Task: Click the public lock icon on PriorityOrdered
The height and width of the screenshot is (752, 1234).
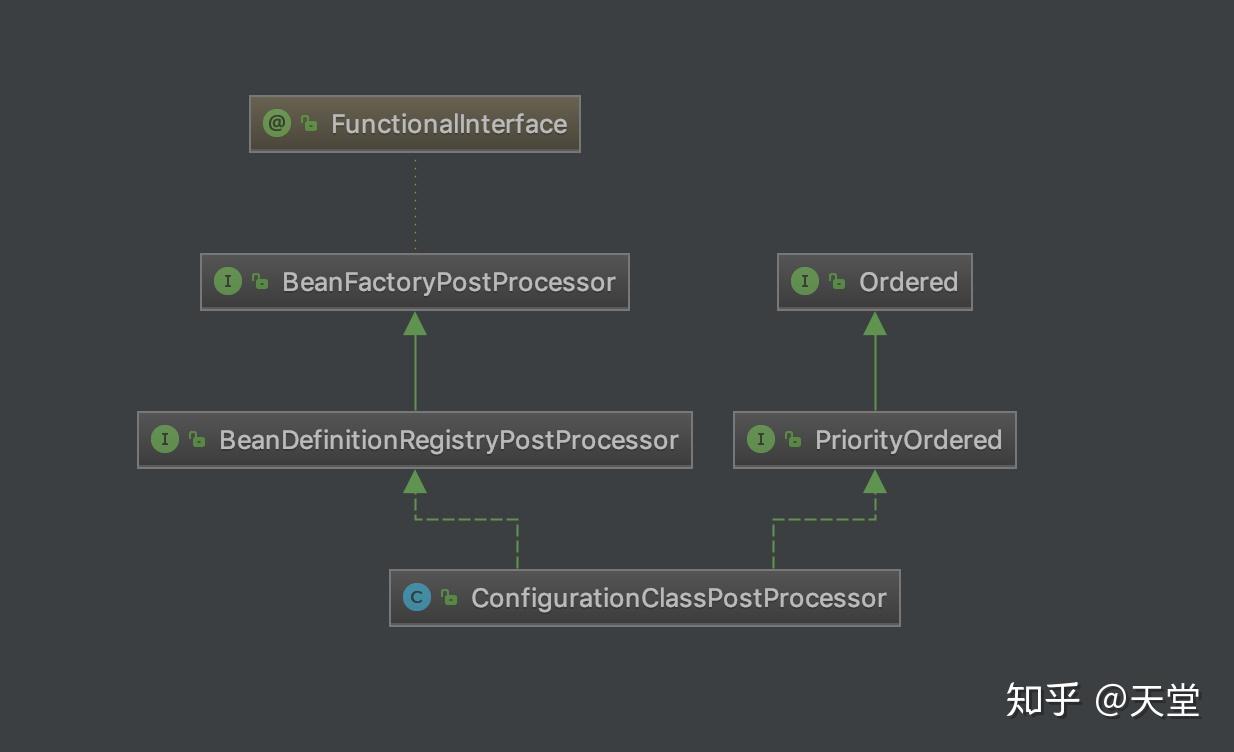Action: 793,440
